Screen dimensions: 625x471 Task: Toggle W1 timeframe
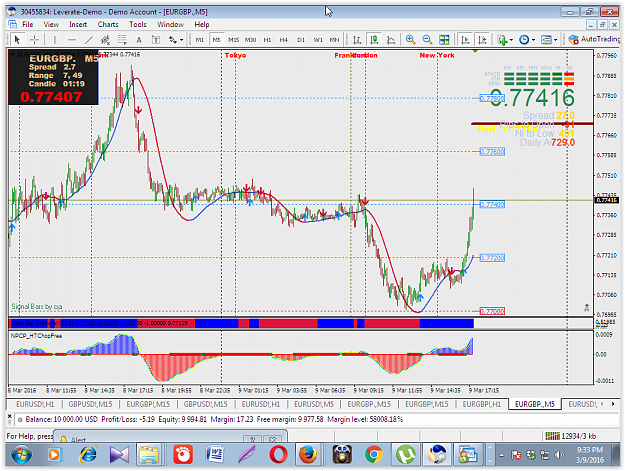click(x=318, y=39)
